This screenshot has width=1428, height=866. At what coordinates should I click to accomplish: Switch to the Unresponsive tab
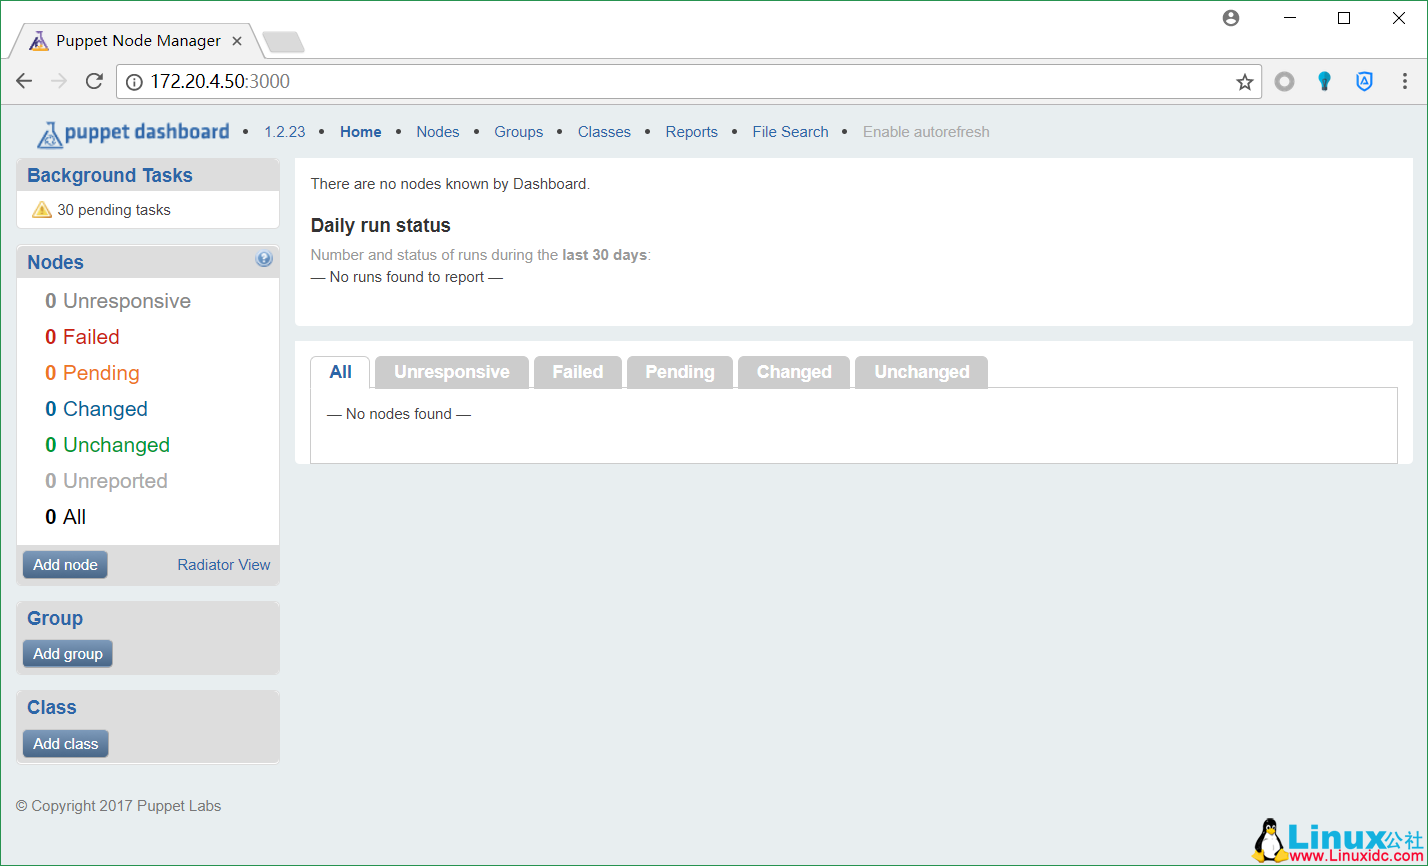click(x=451, y=372)
